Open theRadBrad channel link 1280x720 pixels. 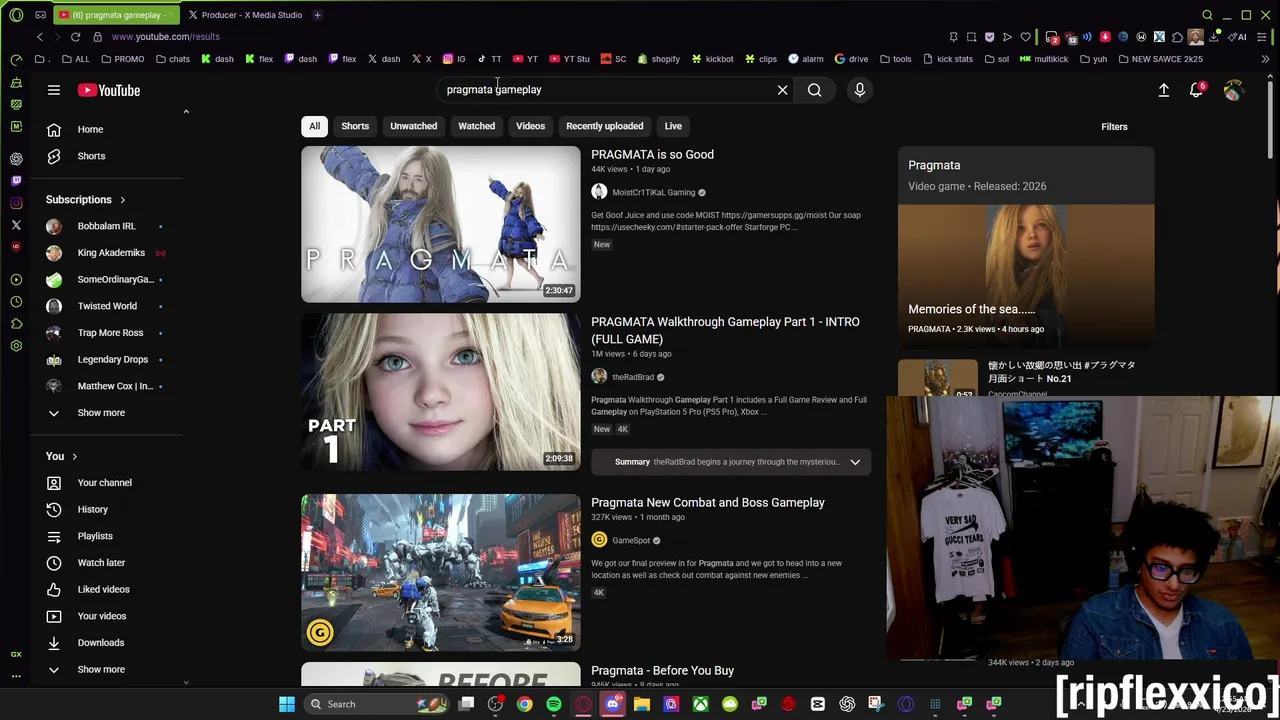(x=633, y=377)
